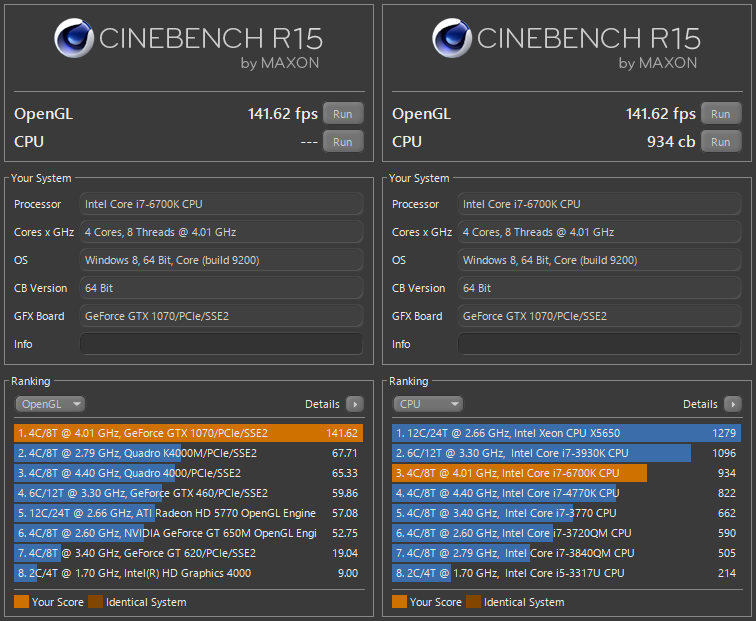Select the Intel Core i5-3317U ranking row
The image size is (756, 621).
(x=567, y=573)
